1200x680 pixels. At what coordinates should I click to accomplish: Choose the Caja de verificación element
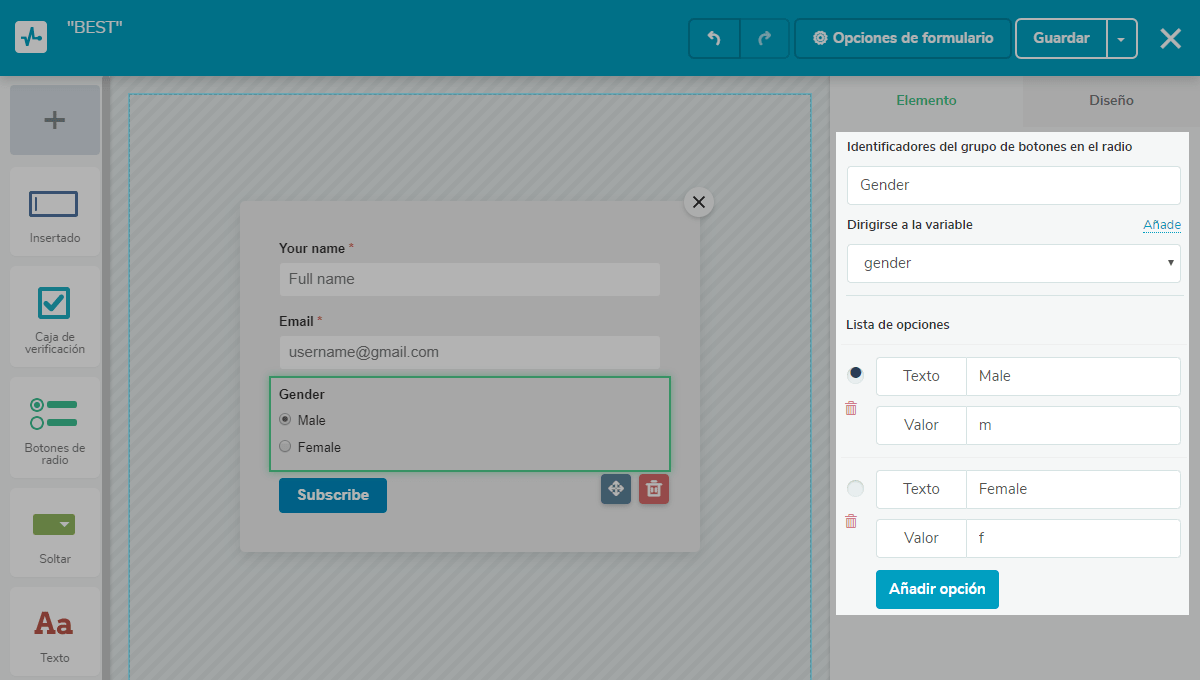coord(55,318)
